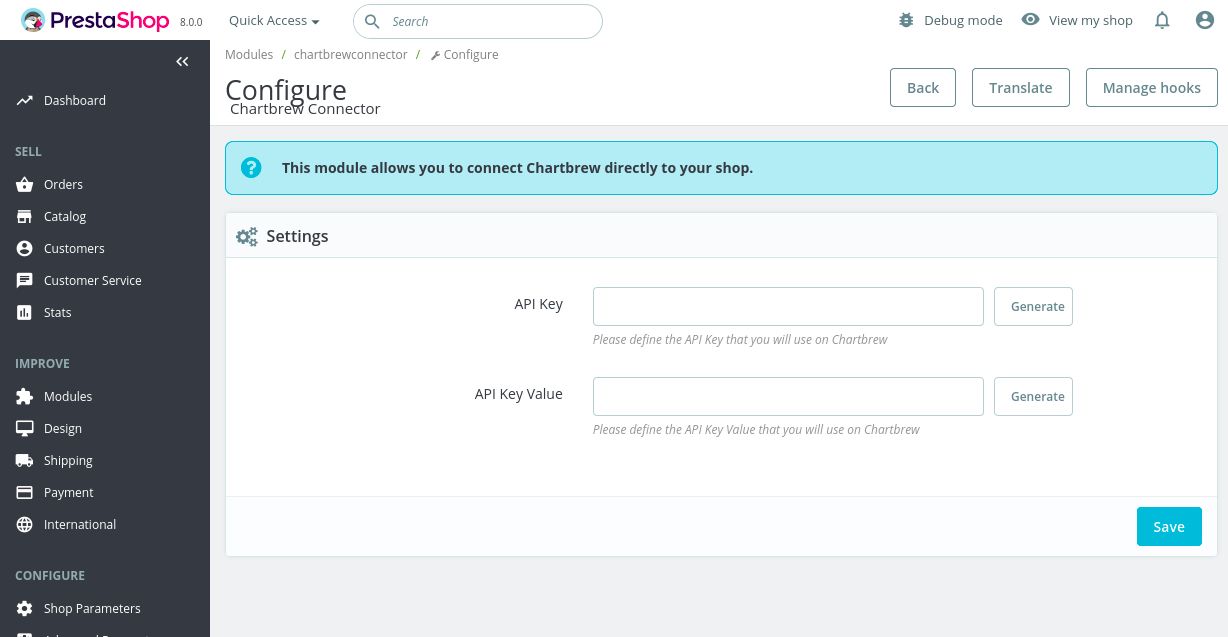Open Shop Parameters in sidebar

pyautogui.click(x=92, y=609)
